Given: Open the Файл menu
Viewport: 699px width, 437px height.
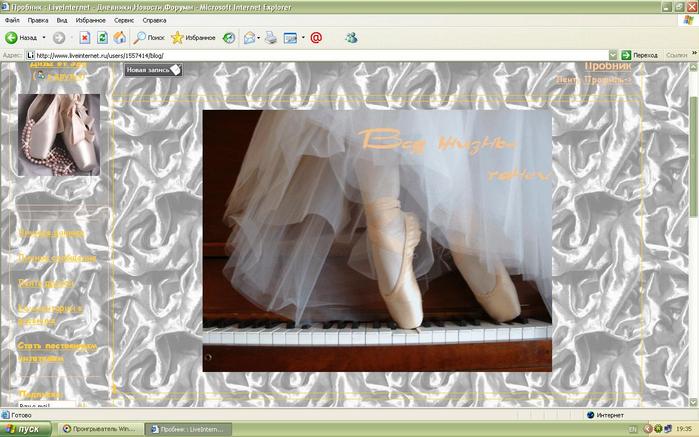Looking at the screenshot, I should click(12, 21).
